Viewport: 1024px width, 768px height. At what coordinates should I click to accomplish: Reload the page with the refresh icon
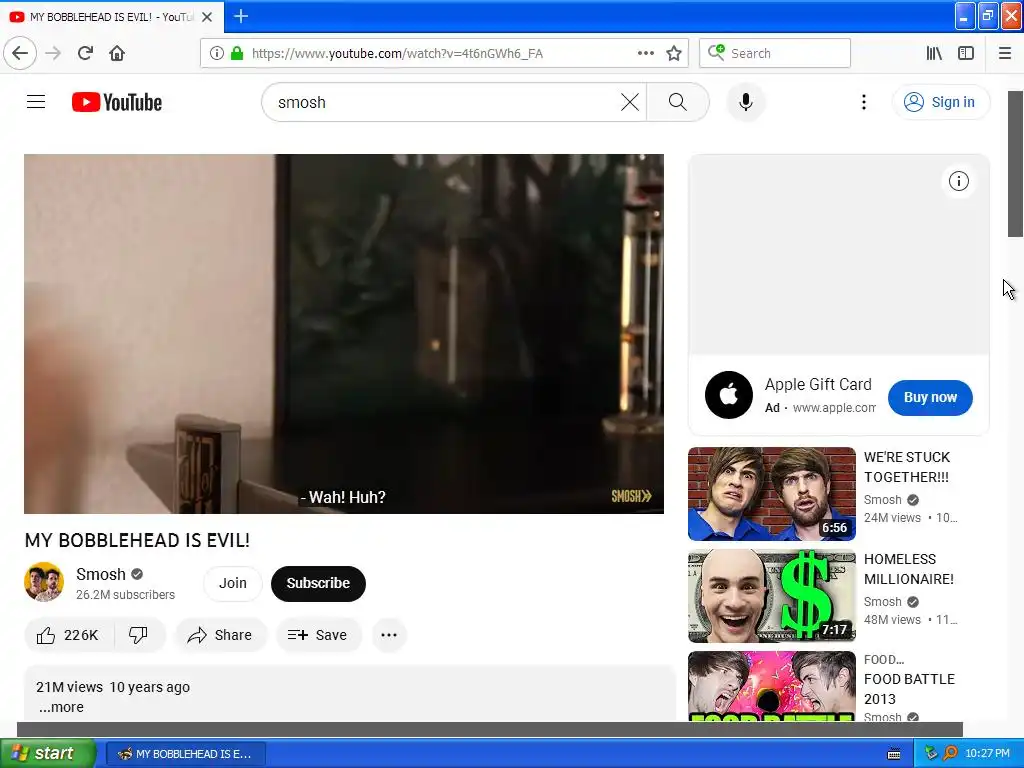click(85, 53)
